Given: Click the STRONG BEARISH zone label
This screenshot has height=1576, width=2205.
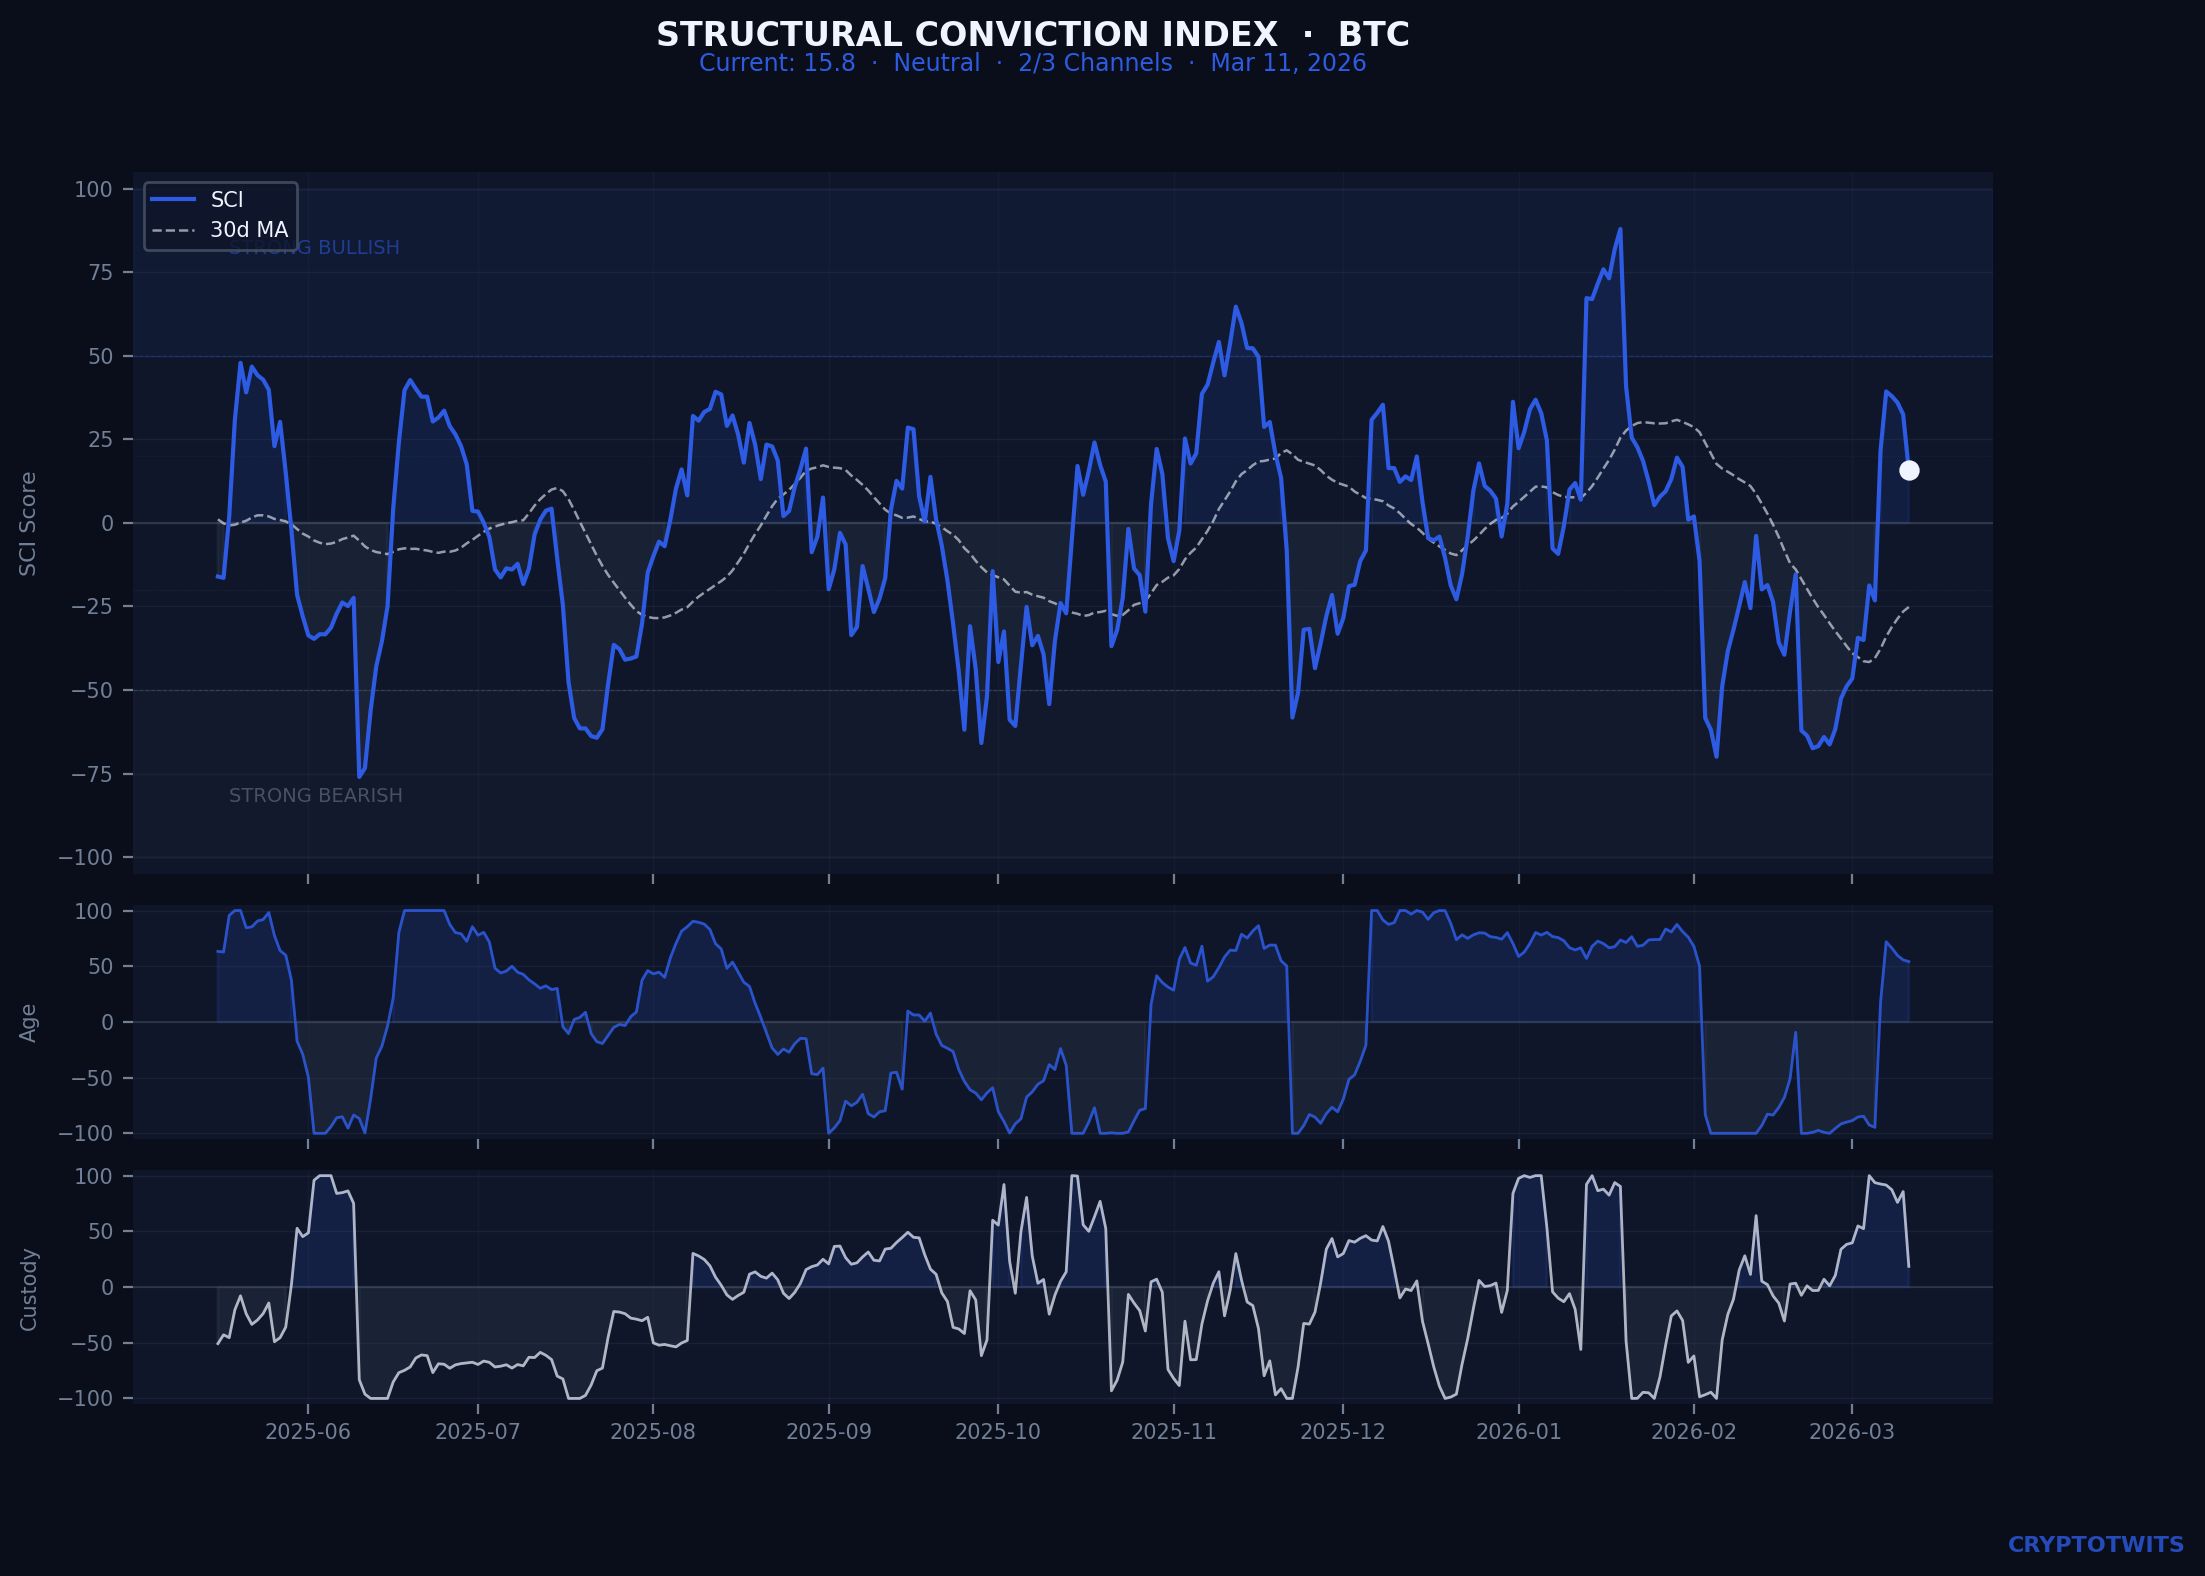Looking at the screenshot, I should click(315, 796).
